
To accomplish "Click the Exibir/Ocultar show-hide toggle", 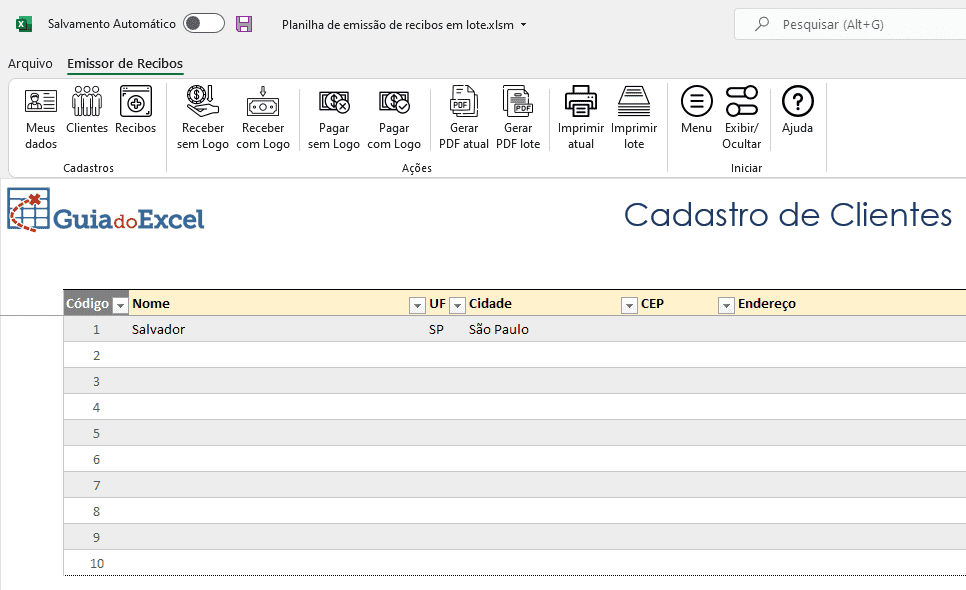I will (742, 116).
